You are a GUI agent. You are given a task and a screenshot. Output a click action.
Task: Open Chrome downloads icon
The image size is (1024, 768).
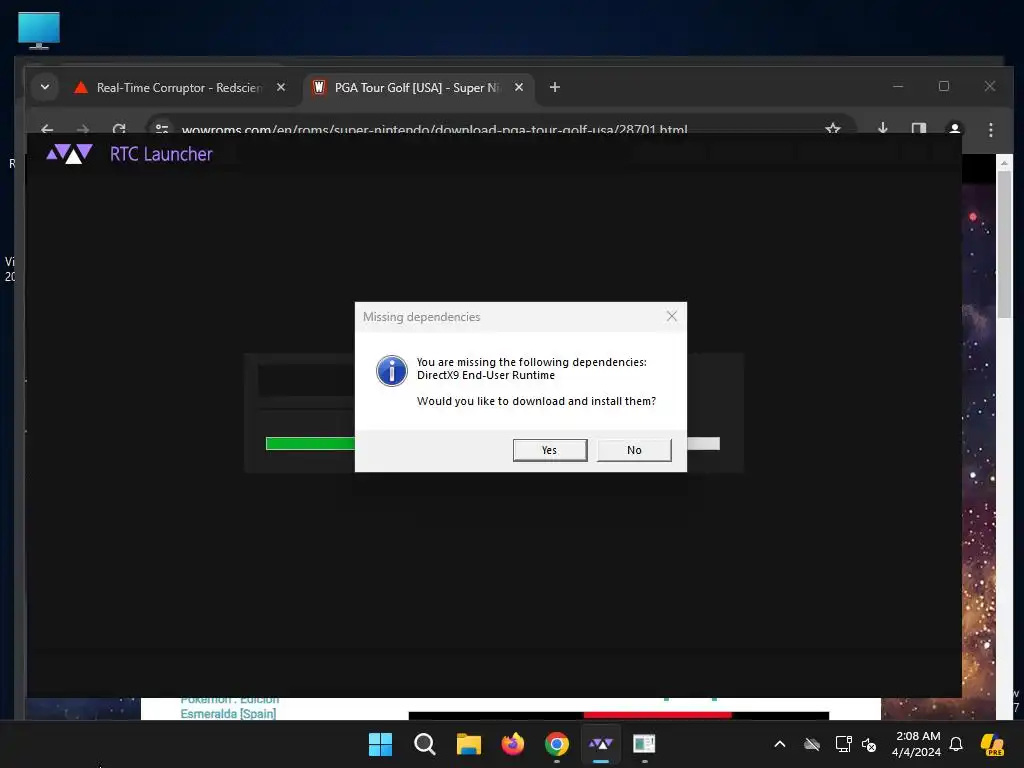tap(882, 128)
